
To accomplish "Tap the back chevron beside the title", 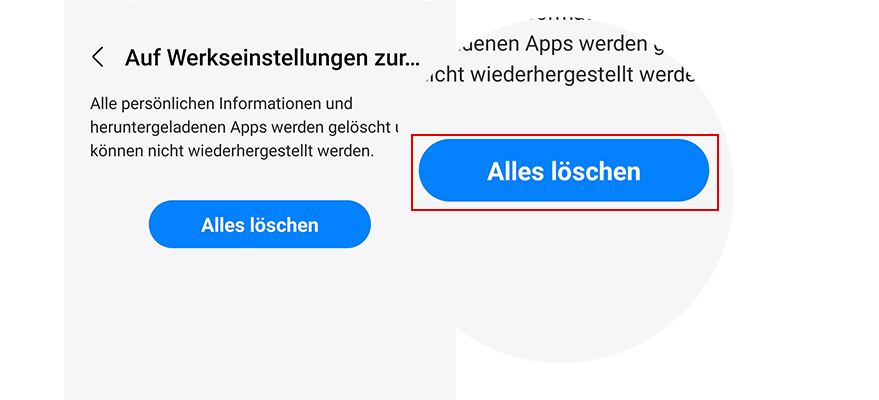I will coord(98,57).
